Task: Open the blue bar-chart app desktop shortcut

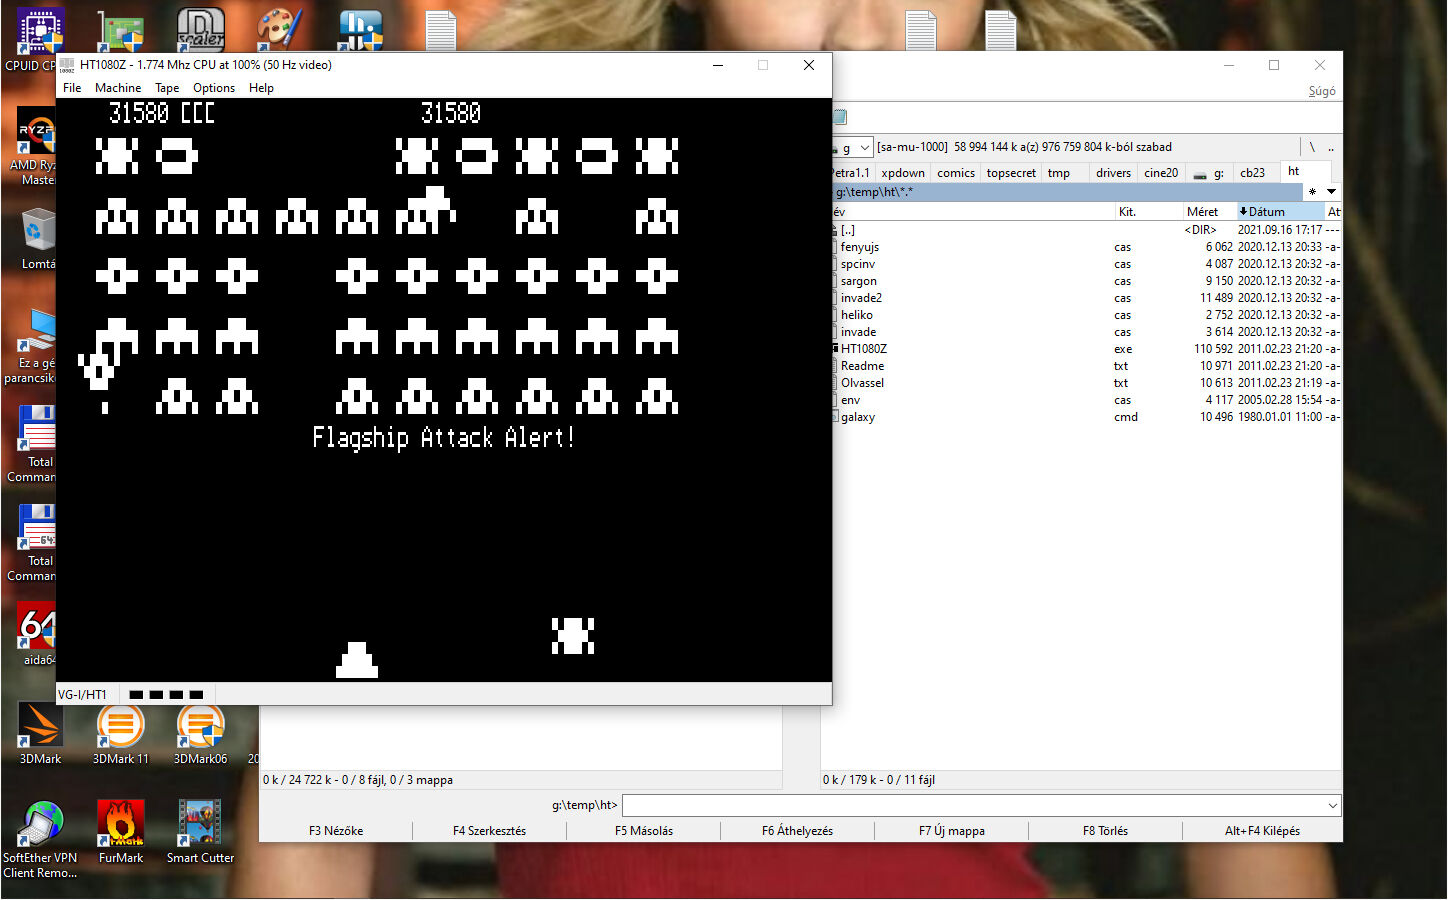Action: click(360, 30)
